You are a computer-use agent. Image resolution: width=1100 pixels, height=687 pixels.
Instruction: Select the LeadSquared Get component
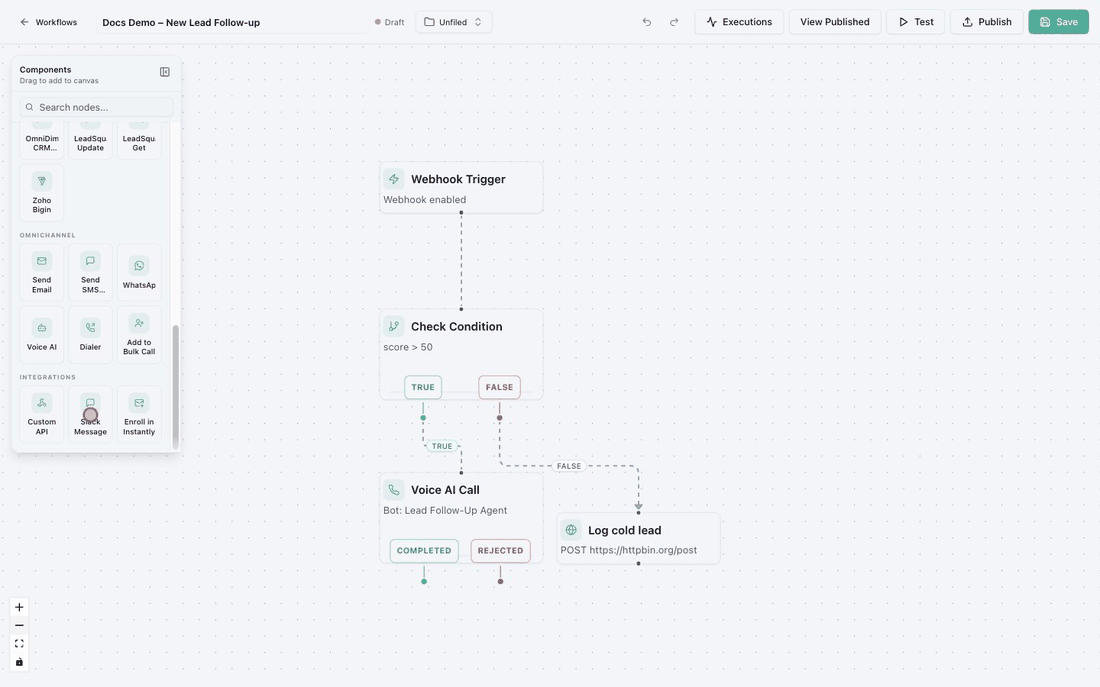(139, 140)
